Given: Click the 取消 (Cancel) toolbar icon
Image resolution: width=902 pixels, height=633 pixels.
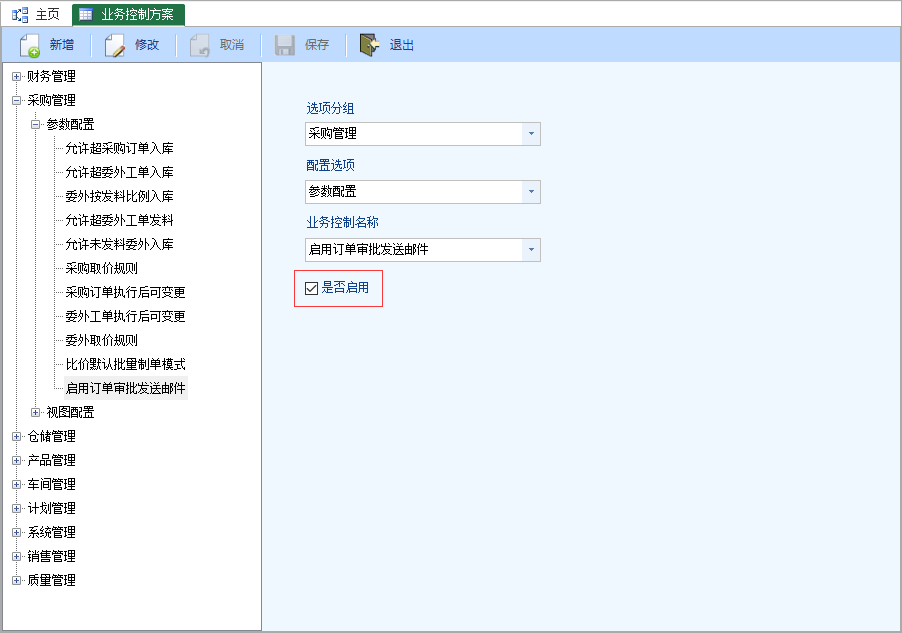Looking at the screenshot, I should 200,45.
